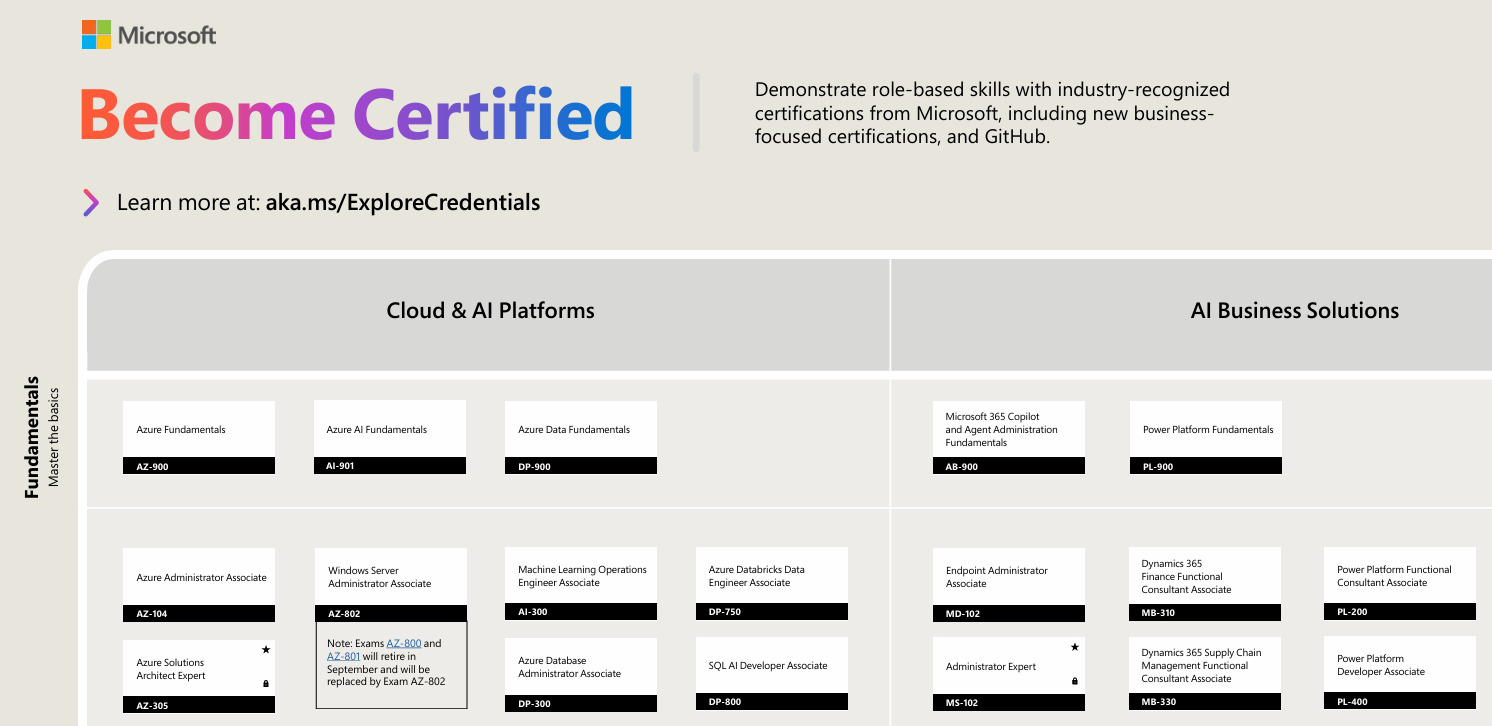Select the Cloud & AI Platforms column header

pyautogui.click(x=490, y=311)
